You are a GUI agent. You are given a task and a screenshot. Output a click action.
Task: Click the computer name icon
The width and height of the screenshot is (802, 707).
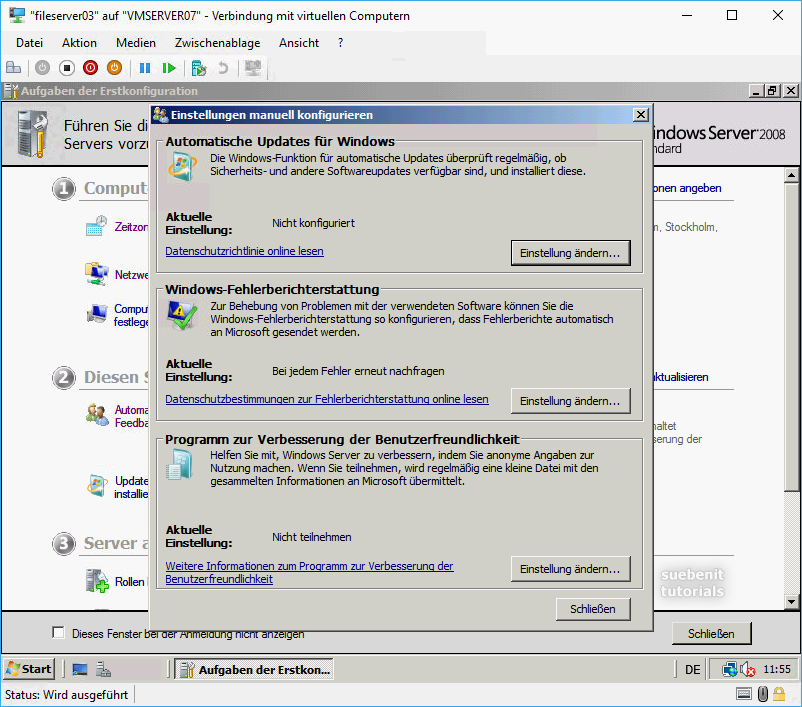(x=97, y=313)
